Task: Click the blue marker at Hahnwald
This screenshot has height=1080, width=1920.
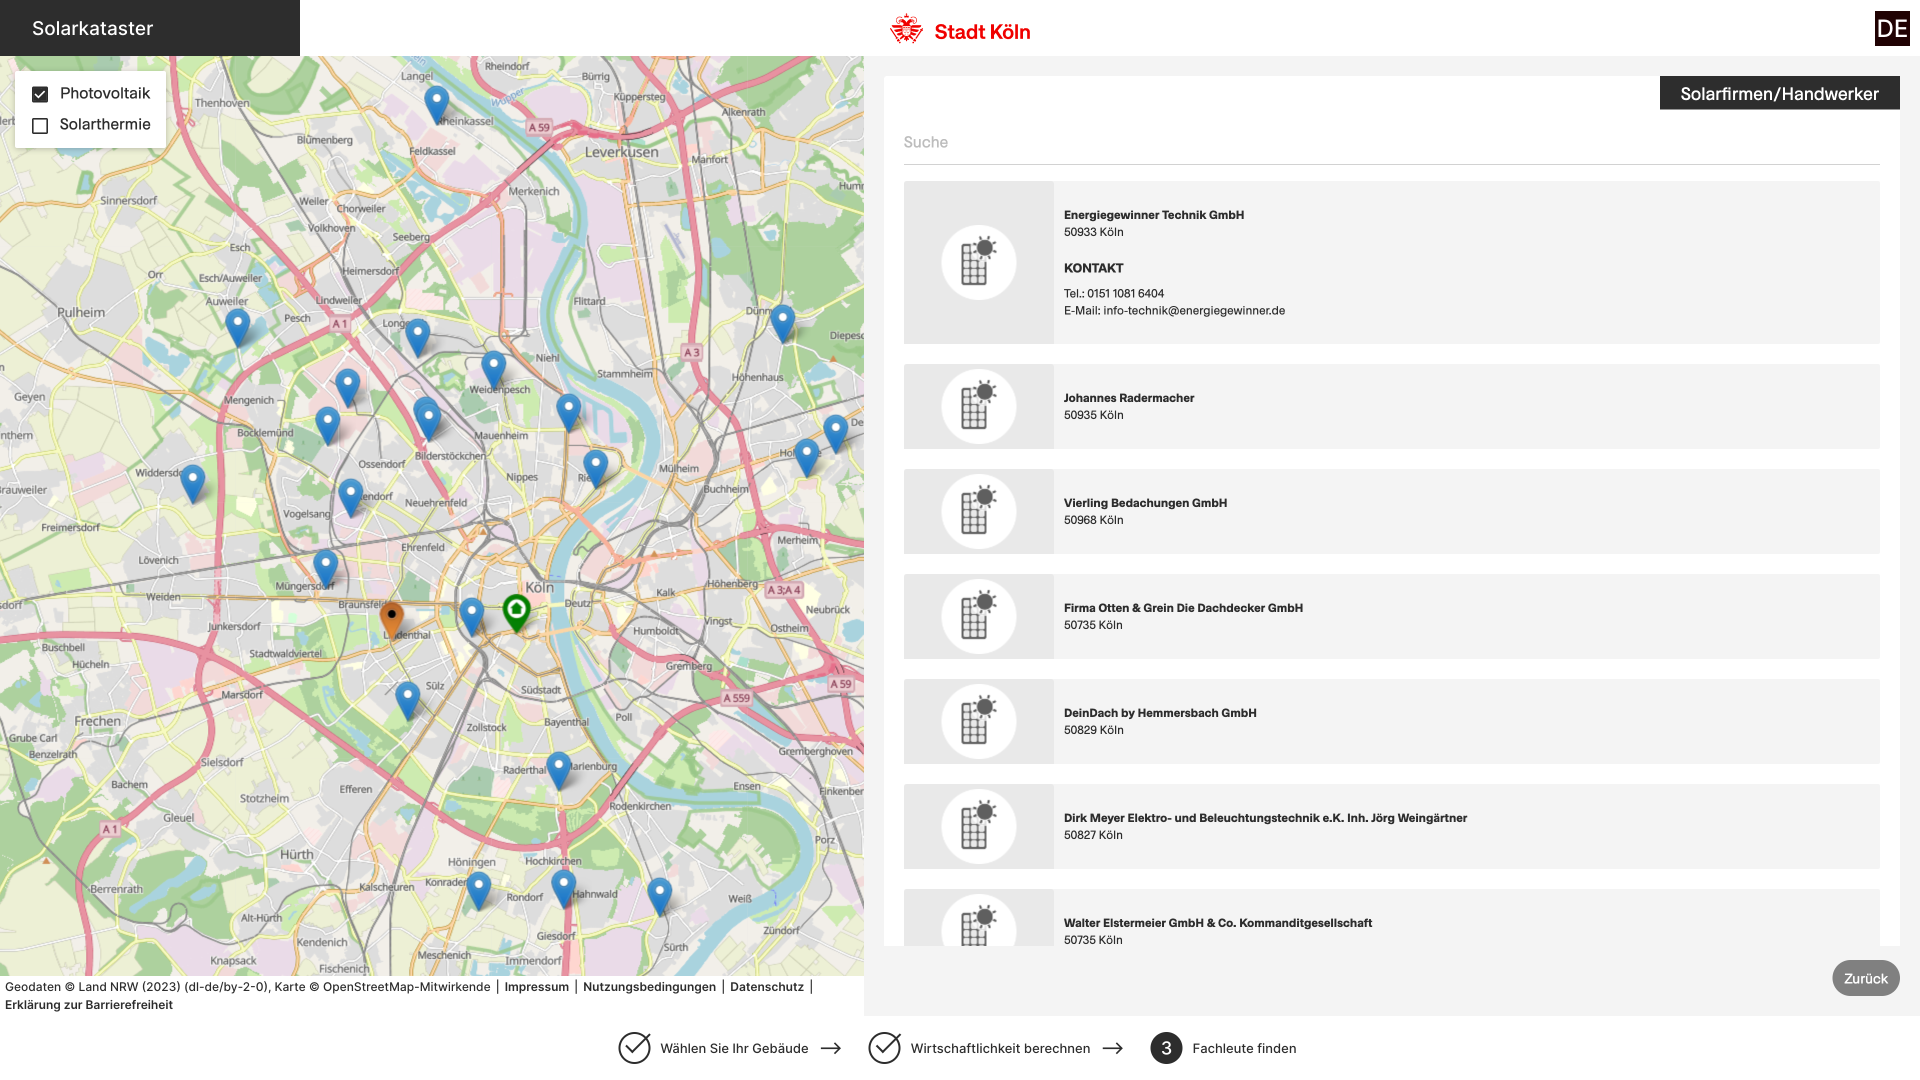Action: click(x=564, y=888)
